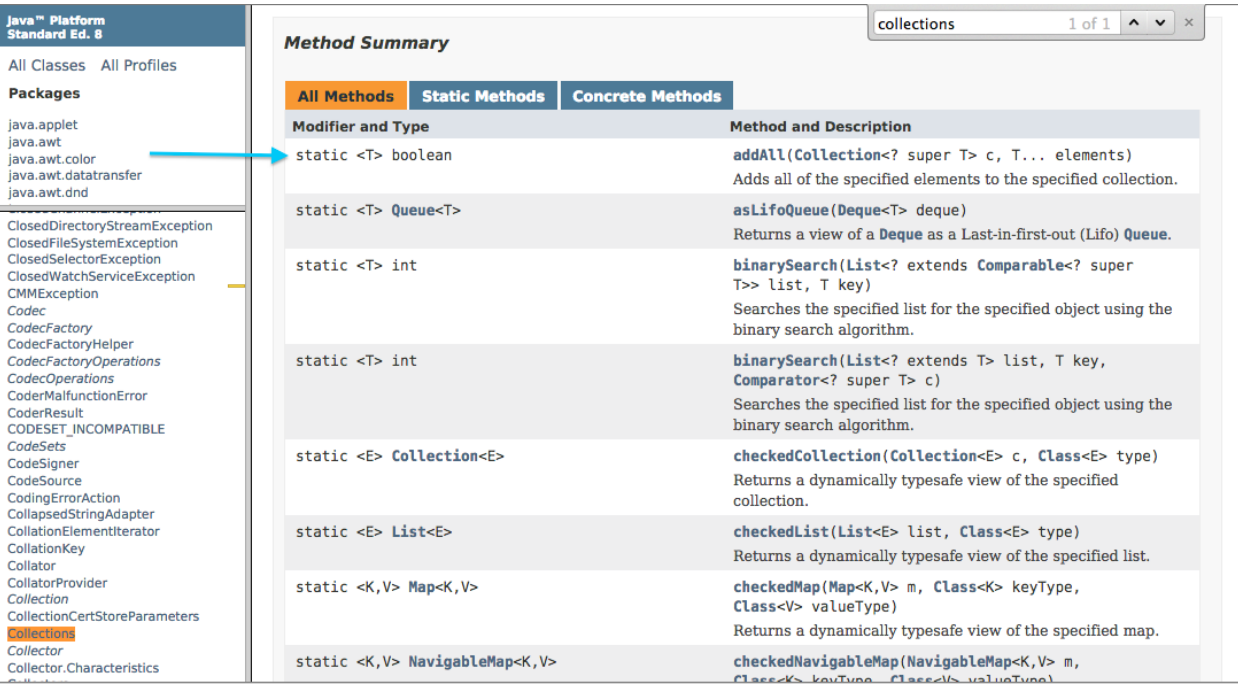Open the java.applet package

[x=43, y=125]
